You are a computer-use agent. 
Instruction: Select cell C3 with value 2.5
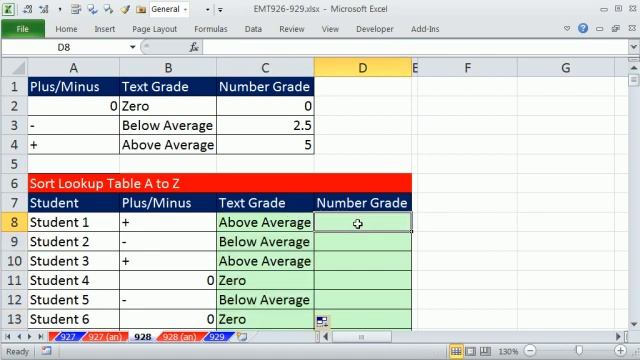click(x=265, y=125)
